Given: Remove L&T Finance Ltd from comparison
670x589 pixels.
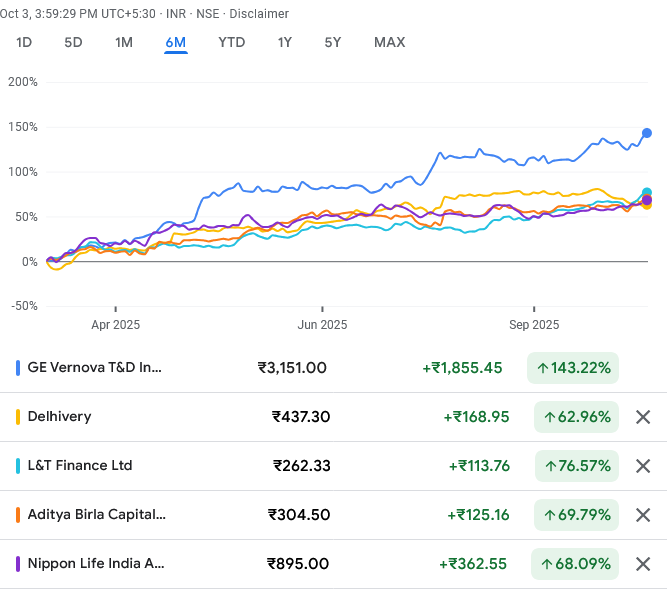Looking at the screenshot, I should click(x=643, y=466).
